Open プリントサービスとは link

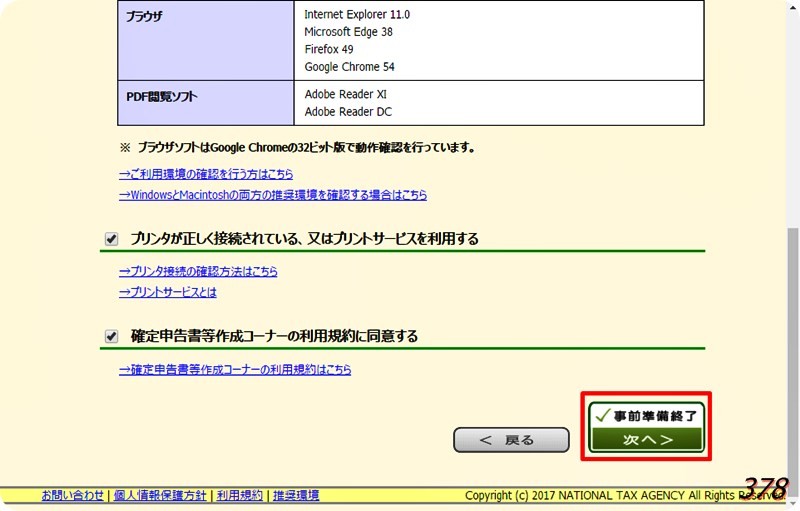click(x=168, y=292)
